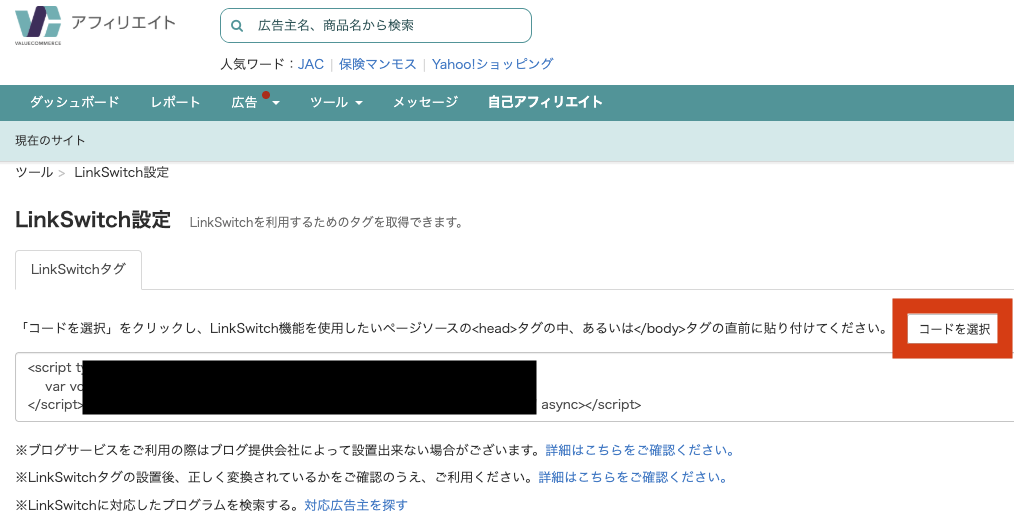
Task: Click the 現在のサイト label
Action: tap(50, 140)
